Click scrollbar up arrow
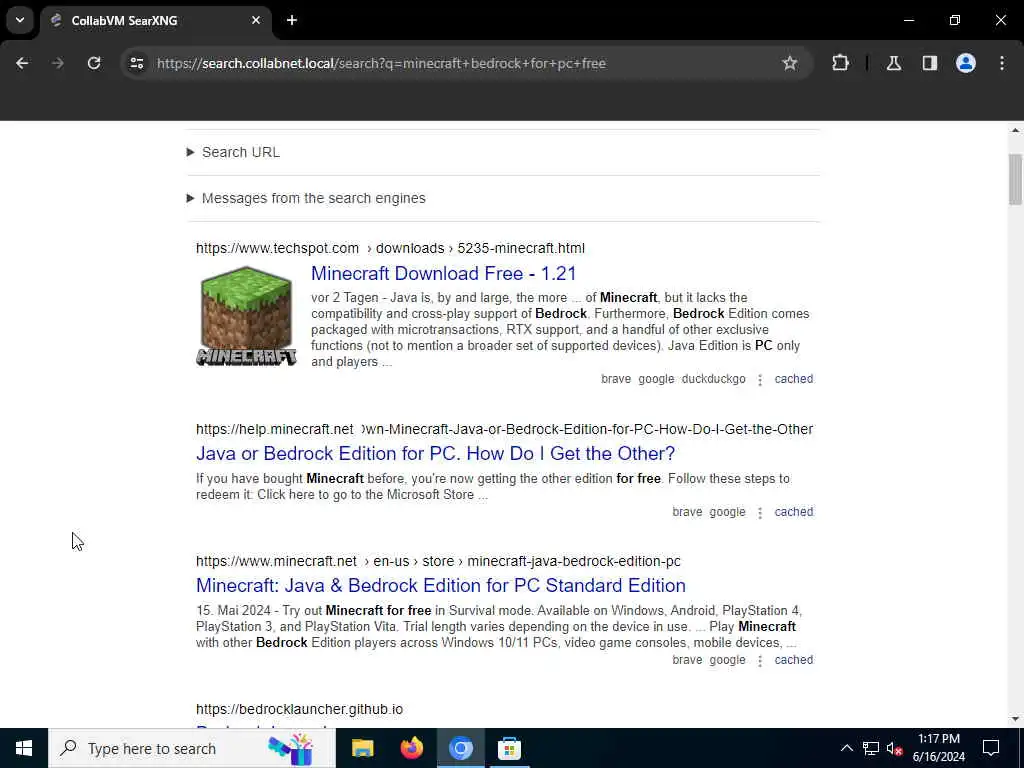Viewport: 1024px width, 768px height. click(1016, 131)
